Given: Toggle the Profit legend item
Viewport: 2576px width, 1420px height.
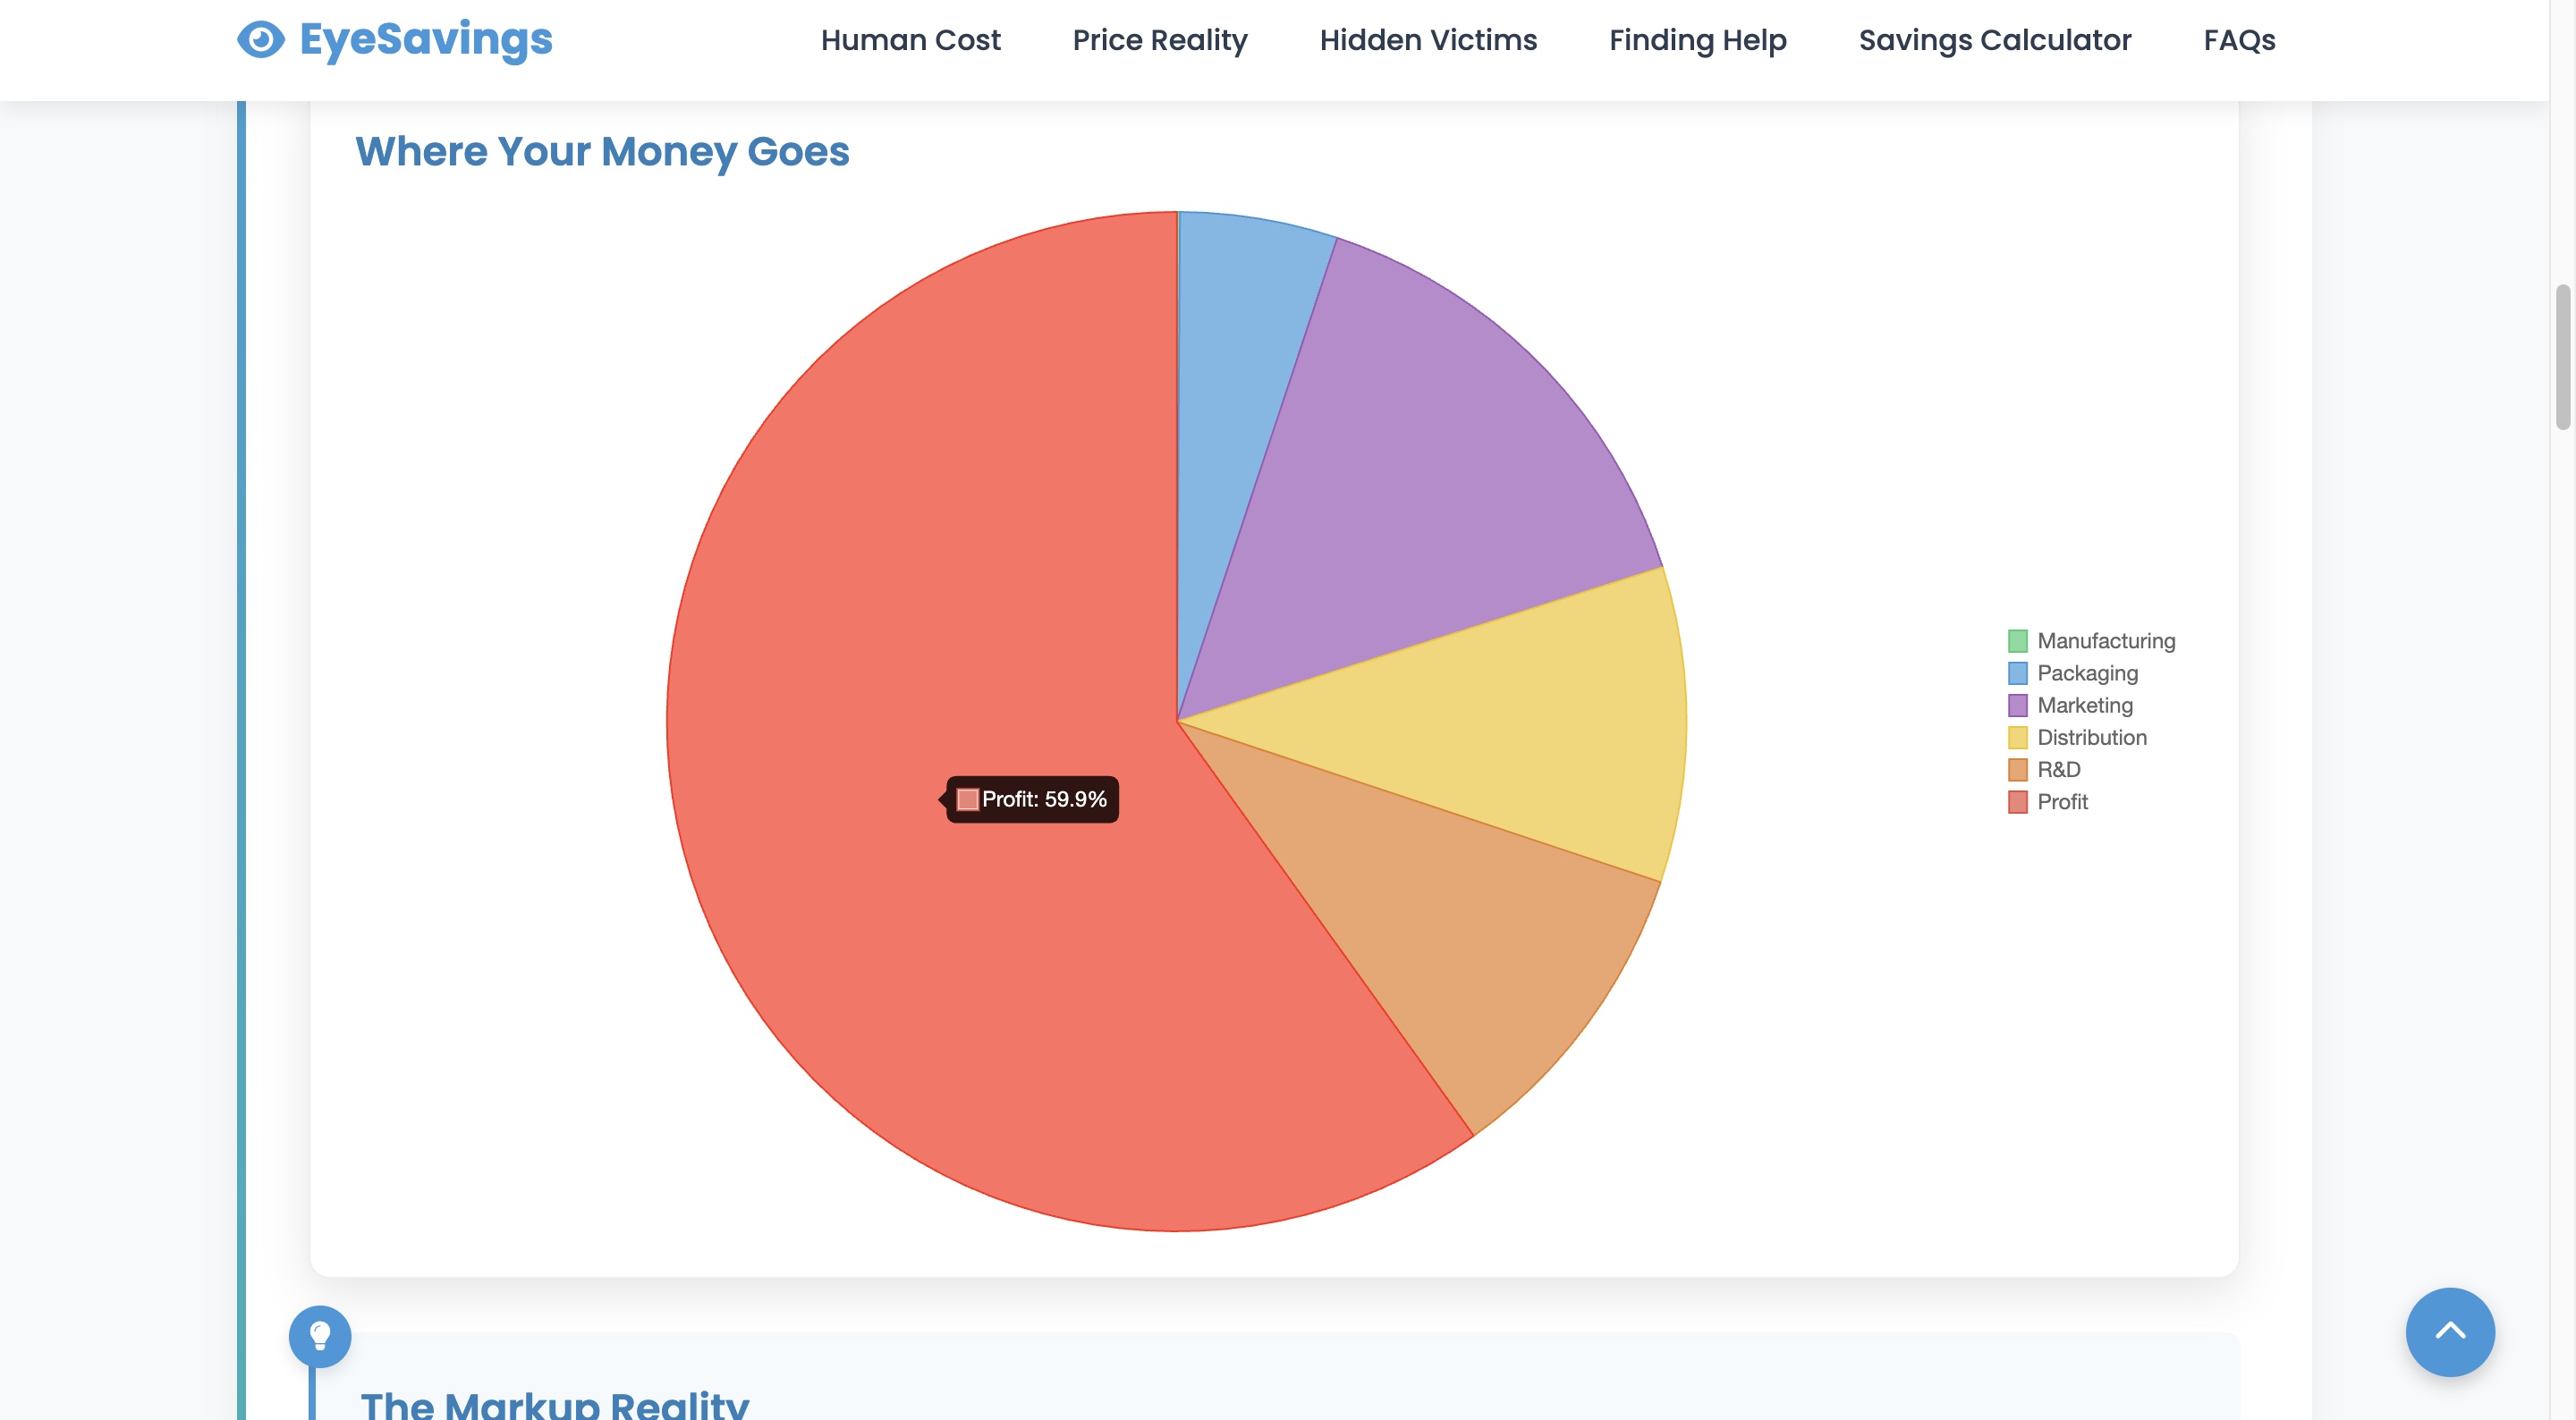Looking at the screenshot, I should (2061, 801).
